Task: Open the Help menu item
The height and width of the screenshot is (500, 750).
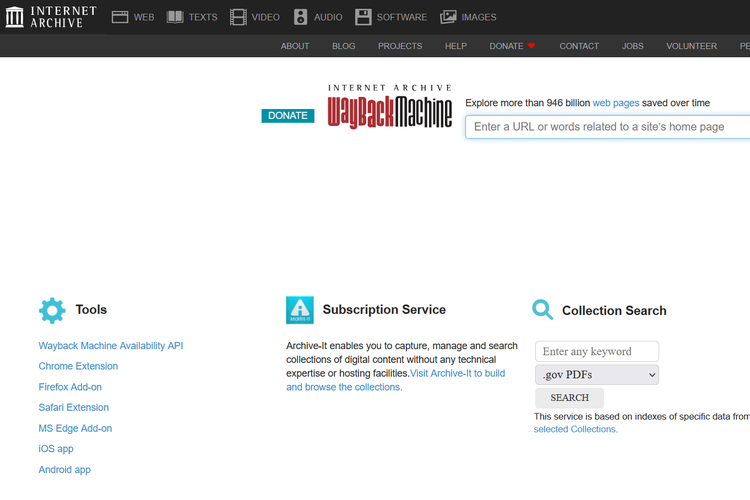Action: [455, 46]
